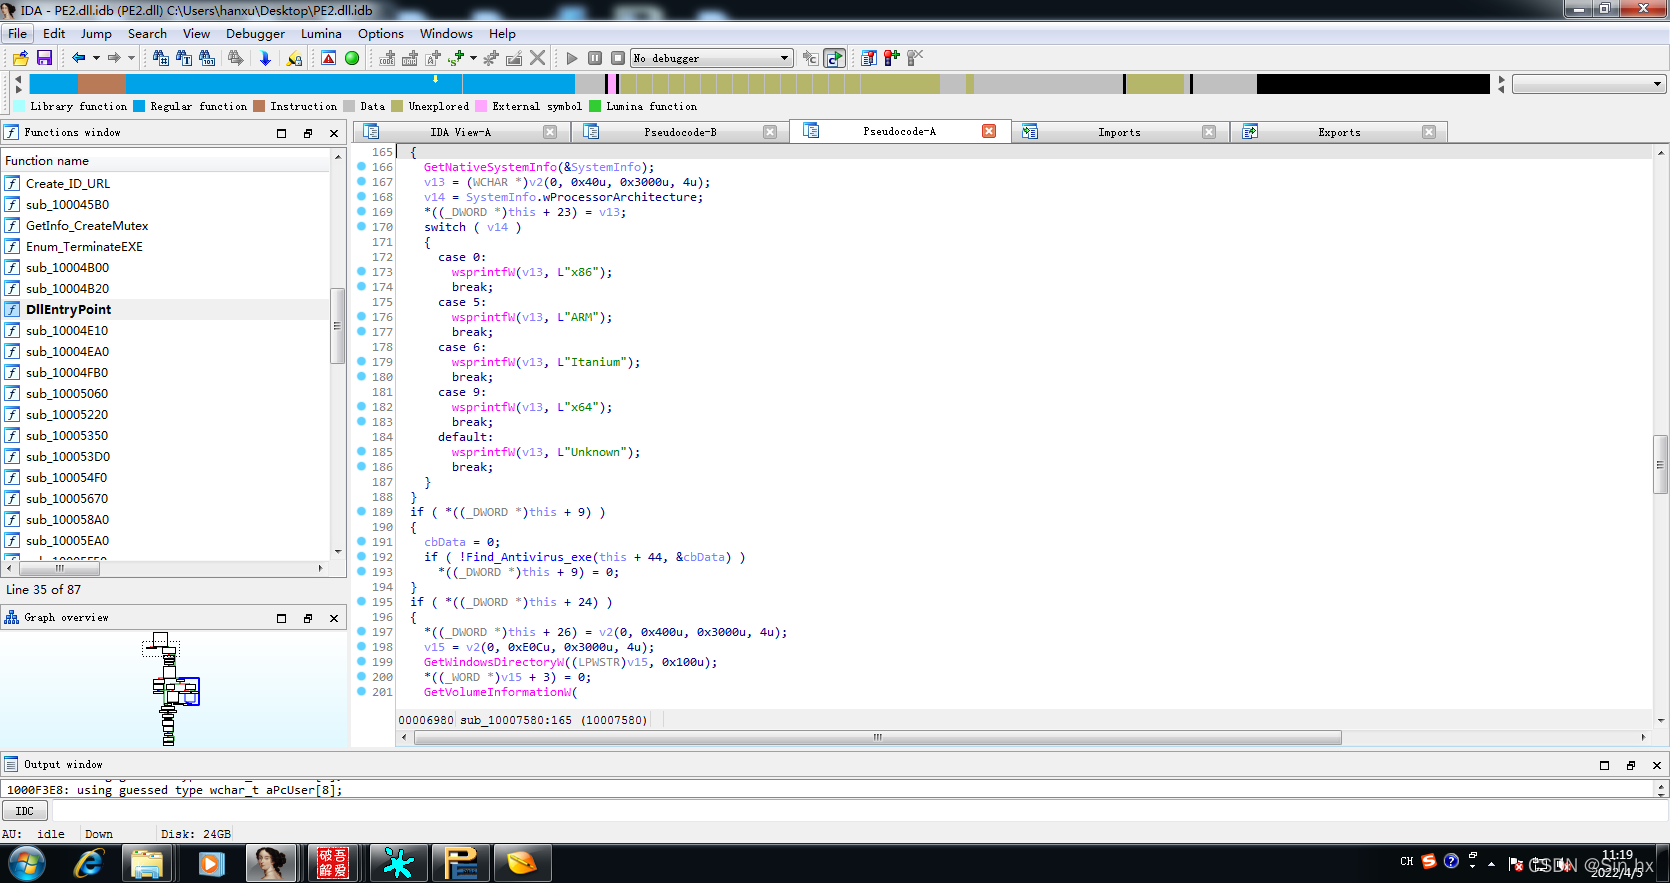Click the first binoculars search icon
The image size is (1670, 883).
point(160,58)
